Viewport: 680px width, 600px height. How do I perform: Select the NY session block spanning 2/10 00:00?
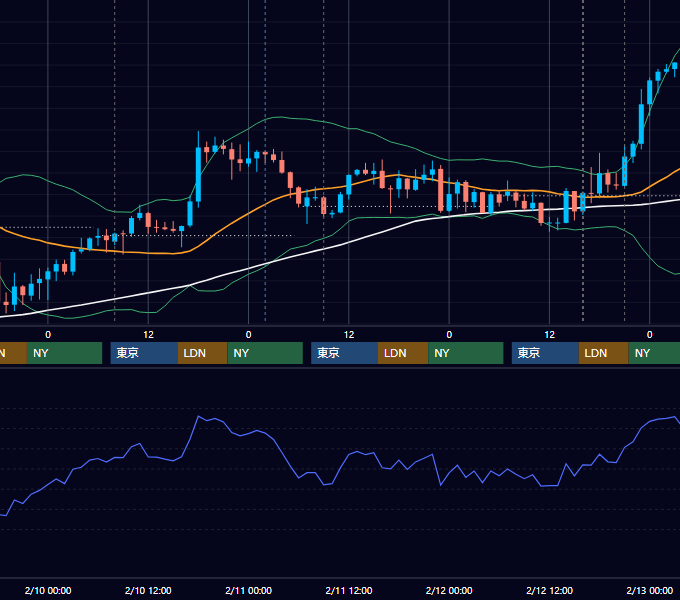64,353
